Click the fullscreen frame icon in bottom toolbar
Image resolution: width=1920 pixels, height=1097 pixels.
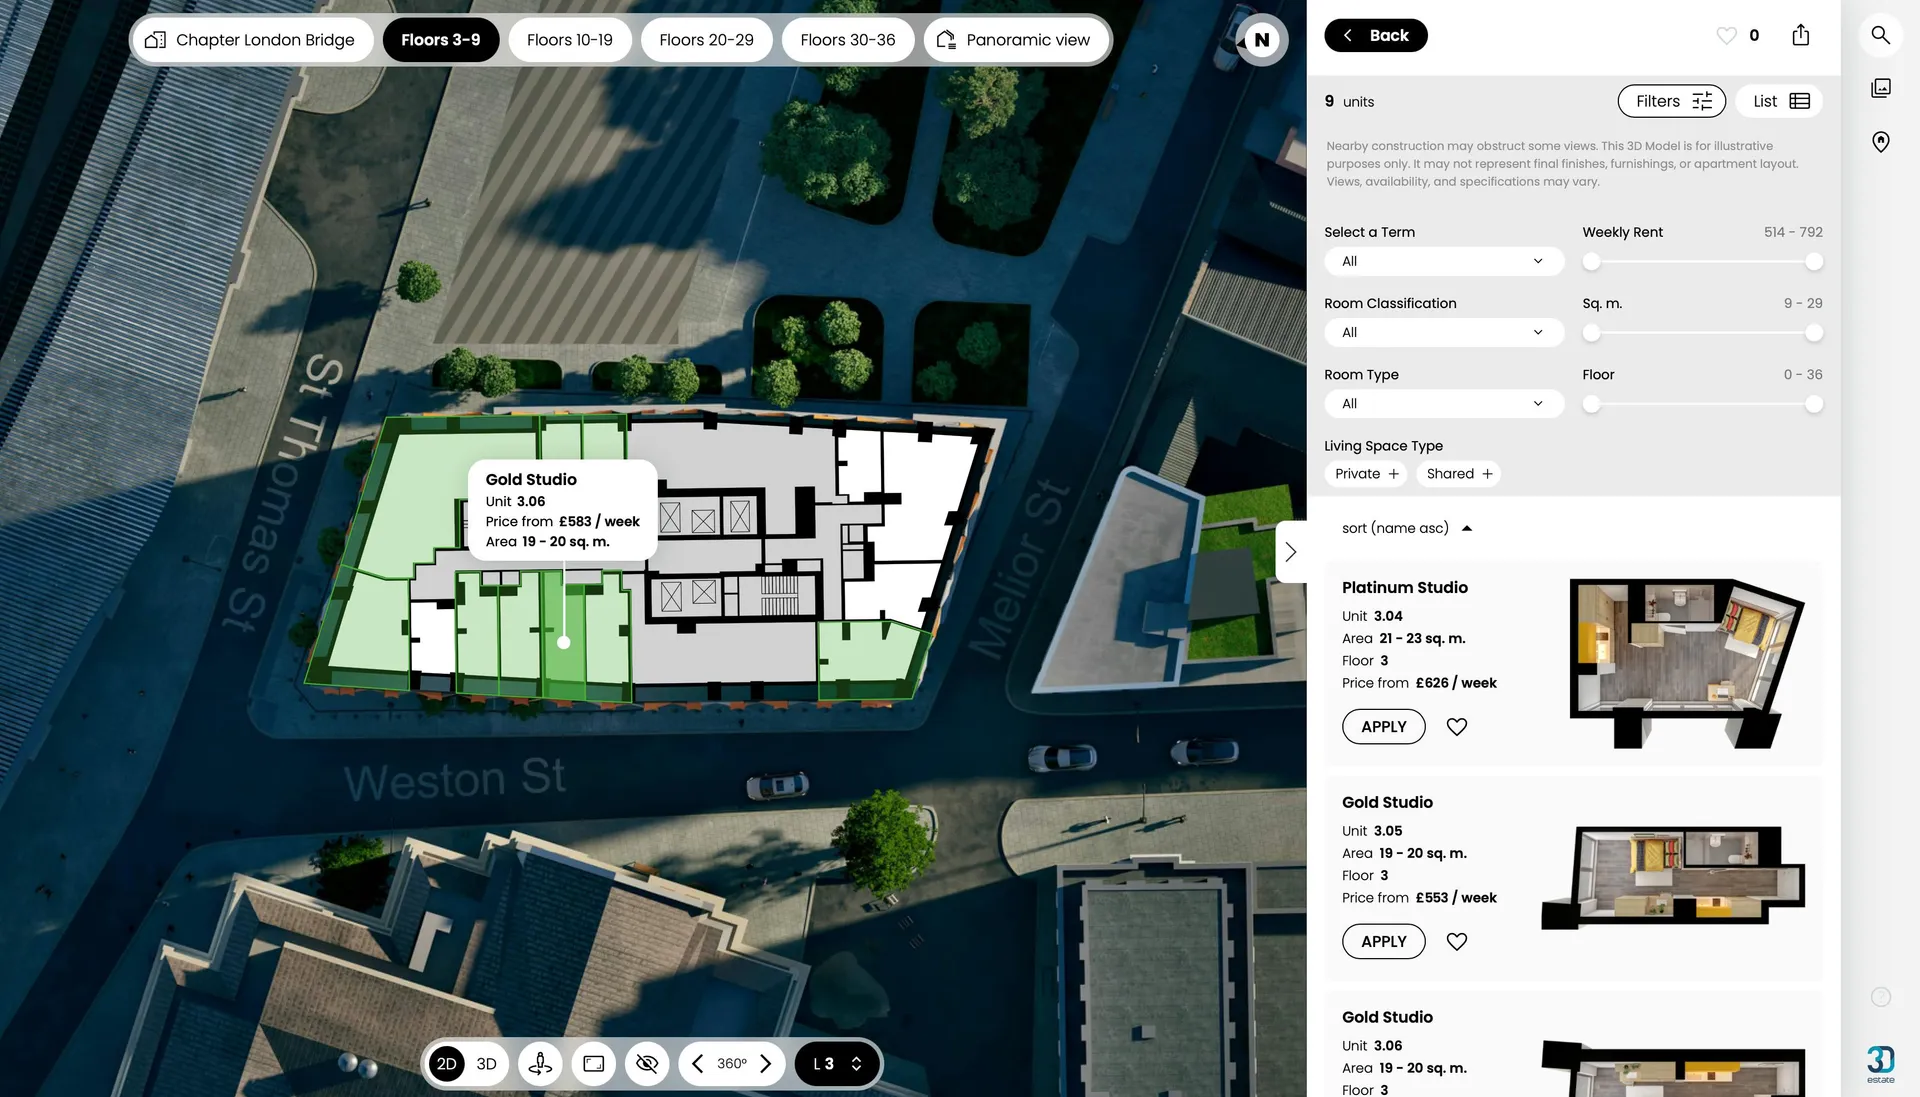point(593,1063)
